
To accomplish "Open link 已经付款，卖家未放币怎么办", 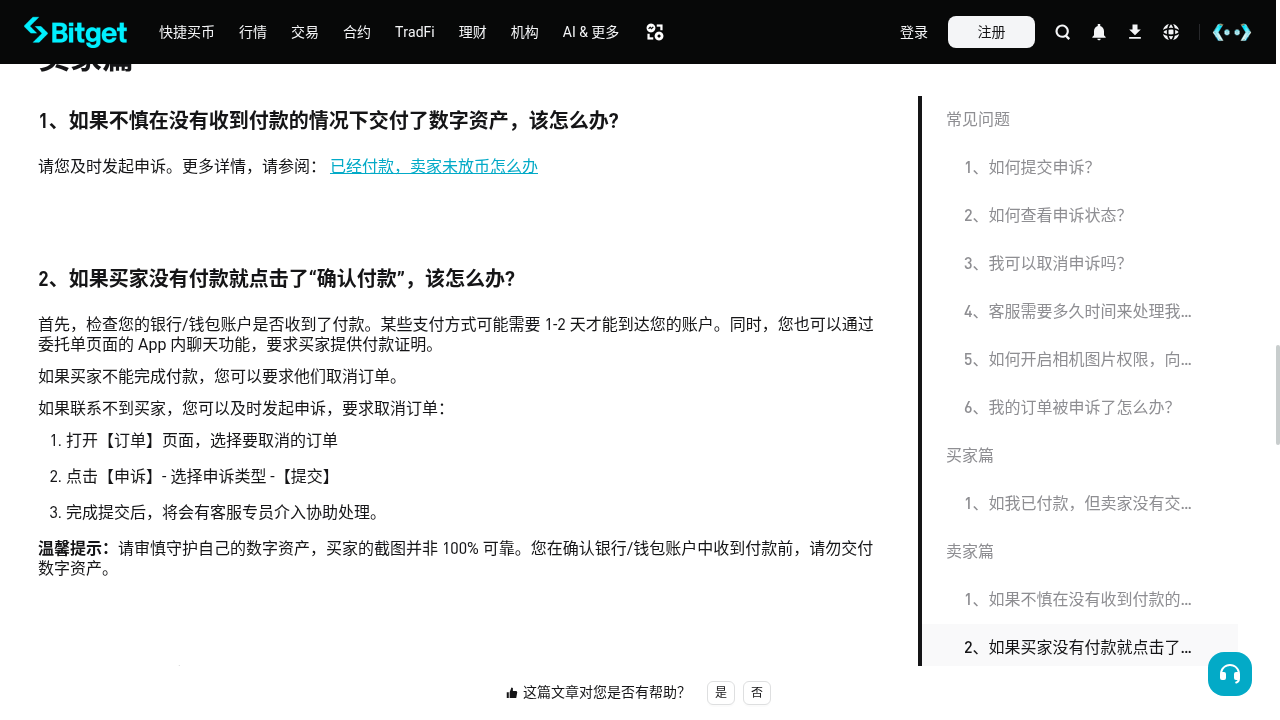I will pyautogui.click(x=434, y=167).
